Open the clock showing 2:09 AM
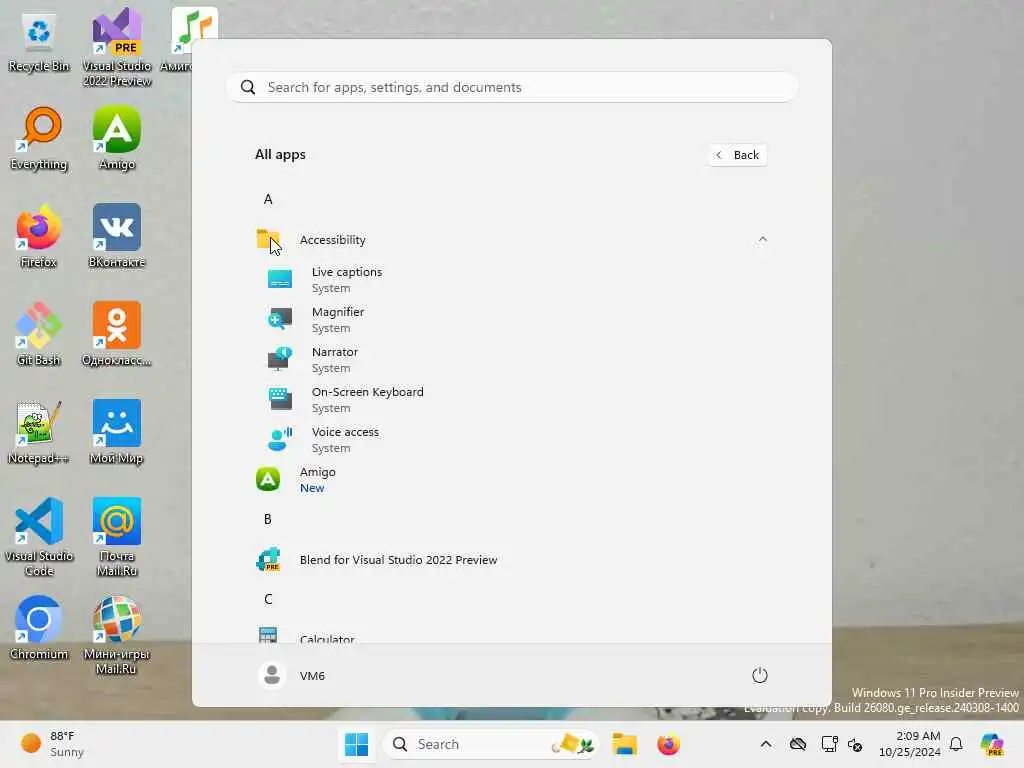The height and width of the screenshot is (768, 1024). [909, 744]
